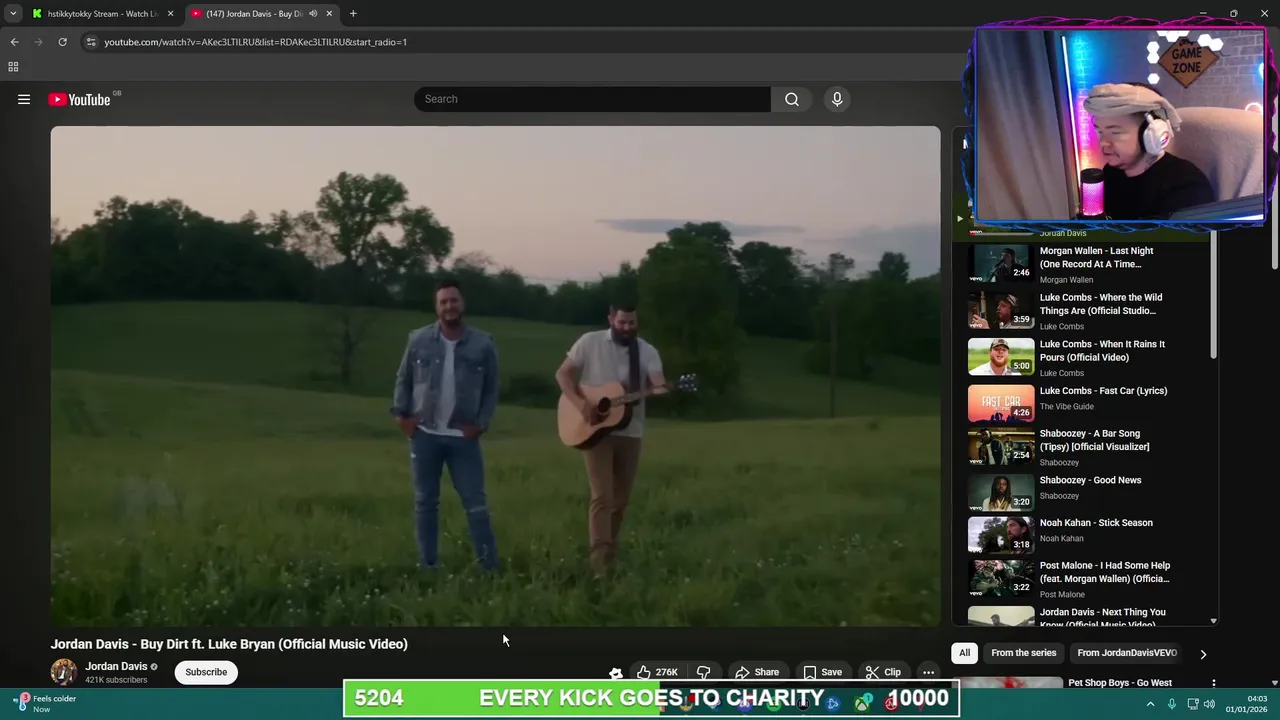Show hidden system tray icons chevron
Image resolution: width=1280 pixels, height=720 pixels.
tap(1150, 704)
